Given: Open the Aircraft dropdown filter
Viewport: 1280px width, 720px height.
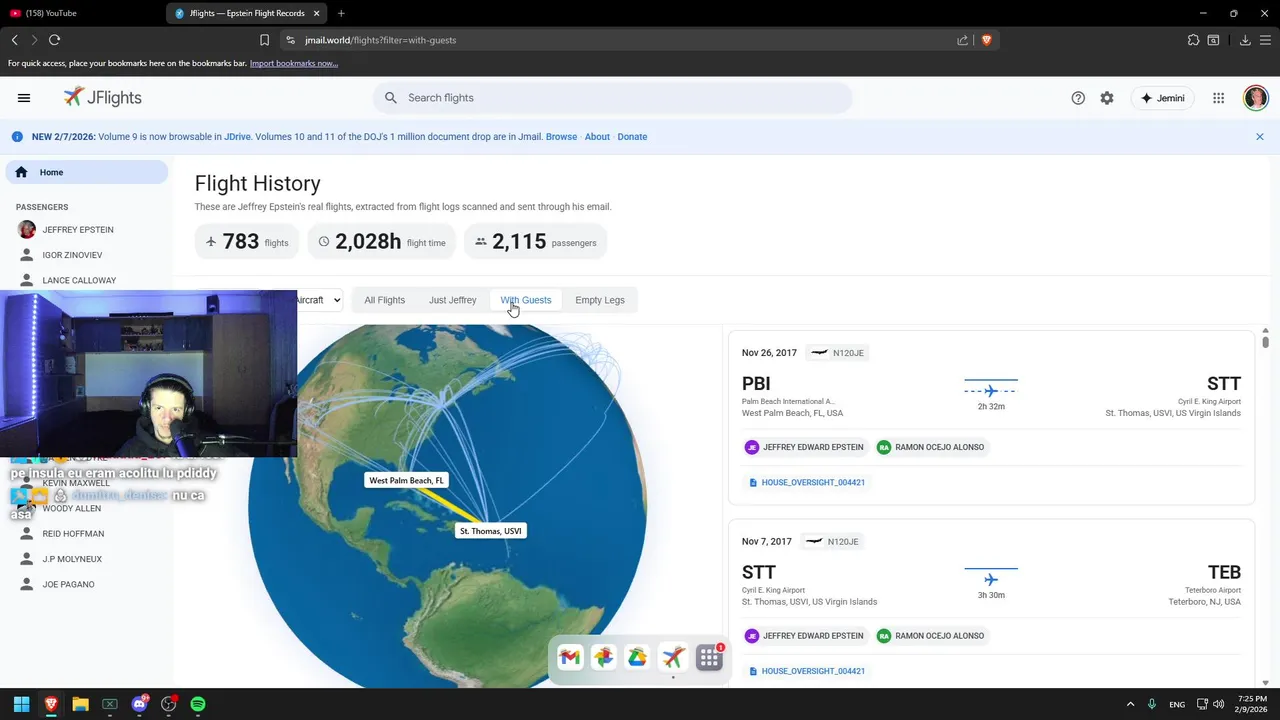Looking at the screenshot, I should 319,300.
